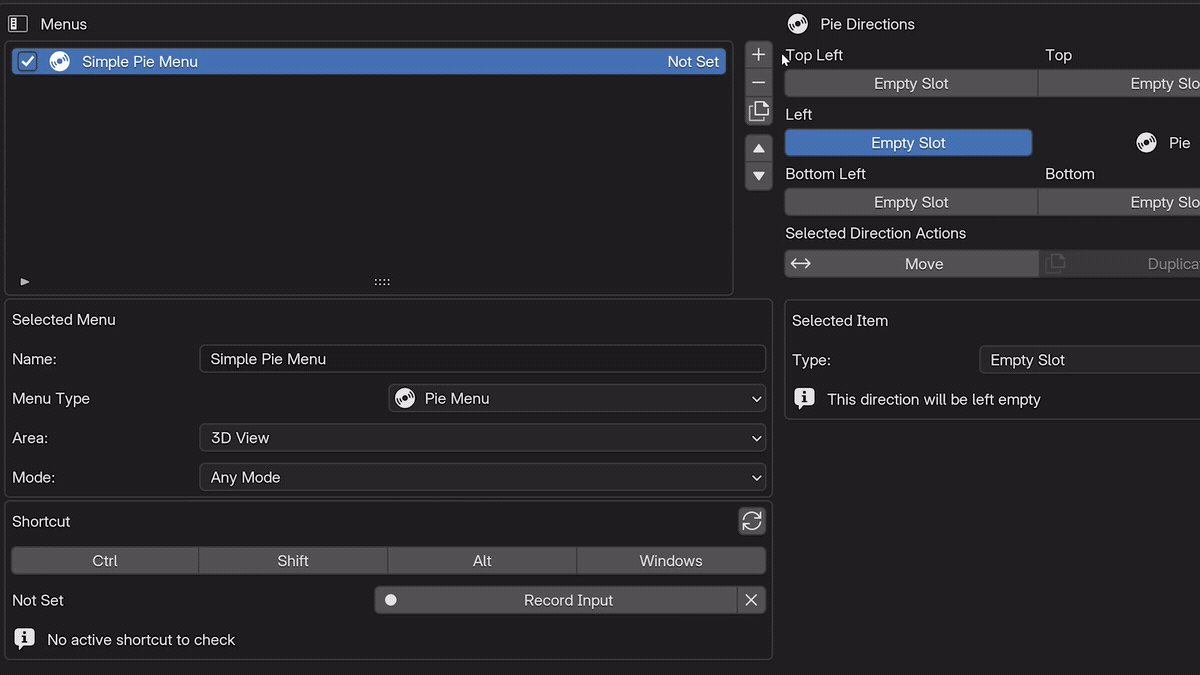This screenshot has width=1200, height=675.
Task: Click the Move direction action button
Action: click(x=911, y=264)
